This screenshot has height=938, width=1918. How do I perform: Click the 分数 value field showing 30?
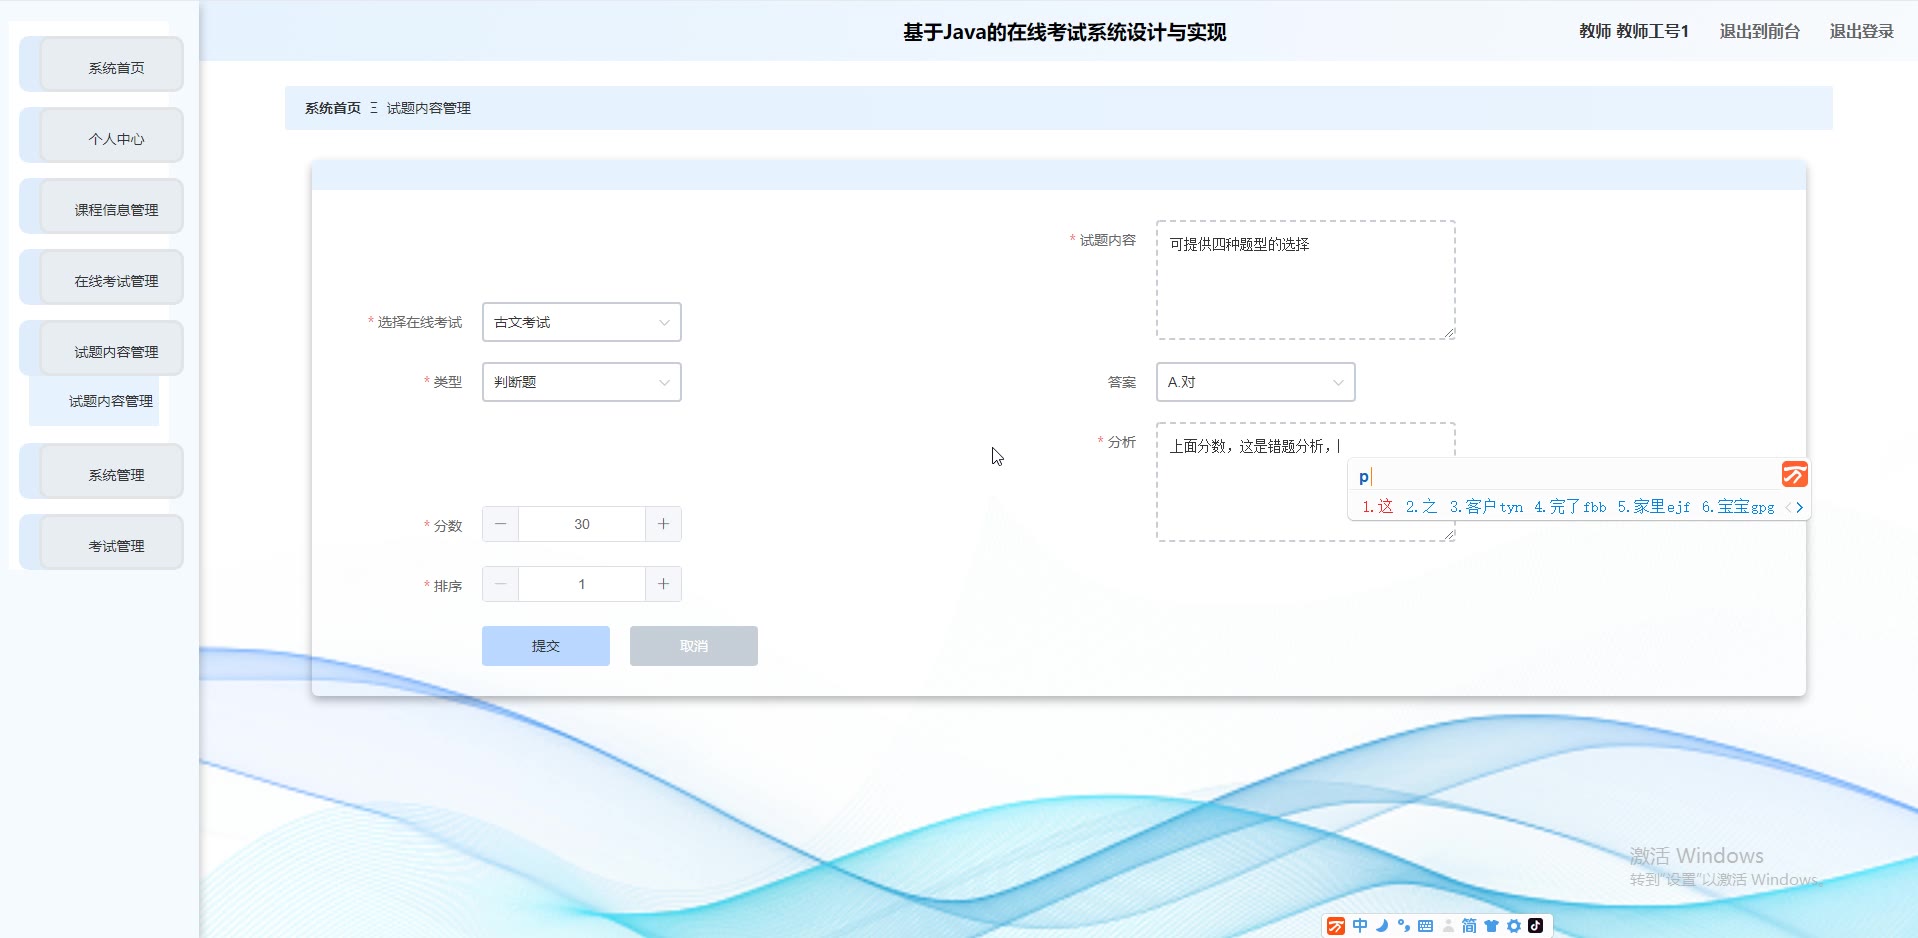point(581,524)
